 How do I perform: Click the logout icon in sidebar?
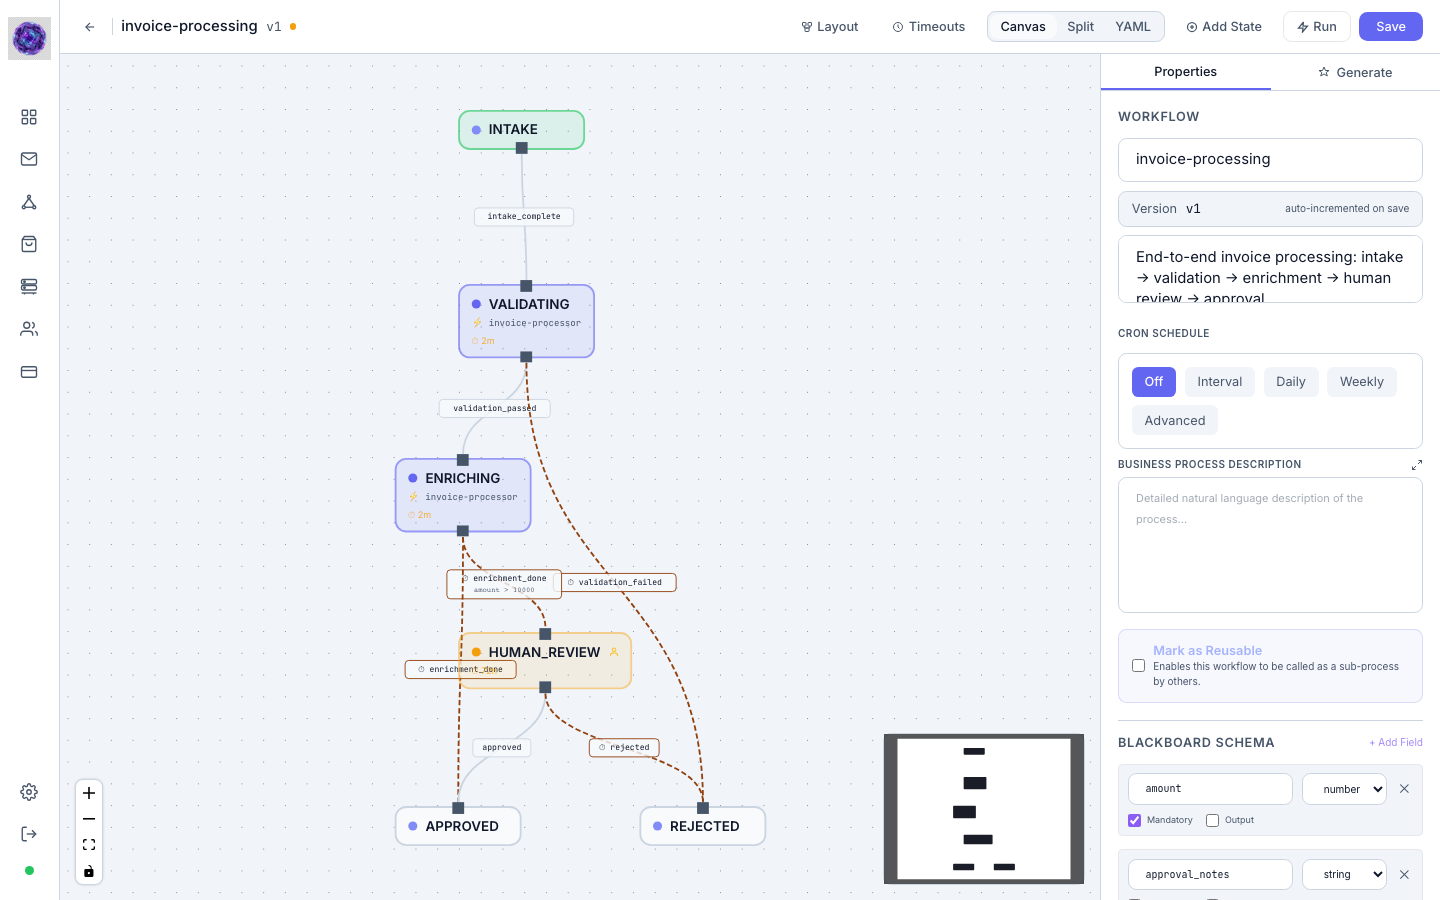point(29,834)
